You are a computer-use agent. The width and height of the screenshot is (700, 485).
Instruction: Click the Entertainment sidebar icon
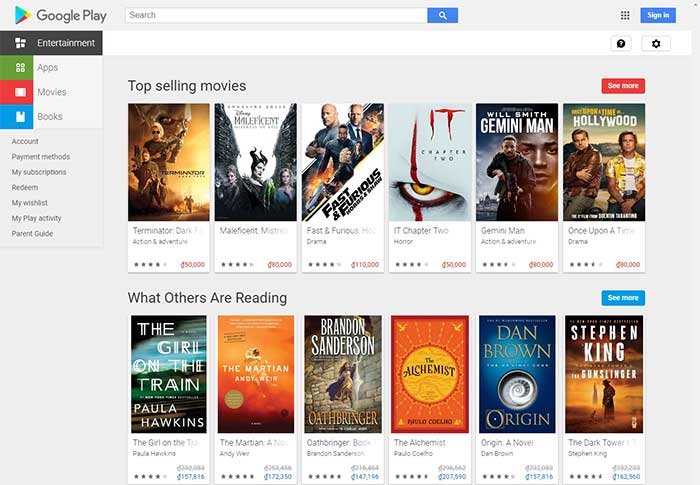click(x=20, y=43)
